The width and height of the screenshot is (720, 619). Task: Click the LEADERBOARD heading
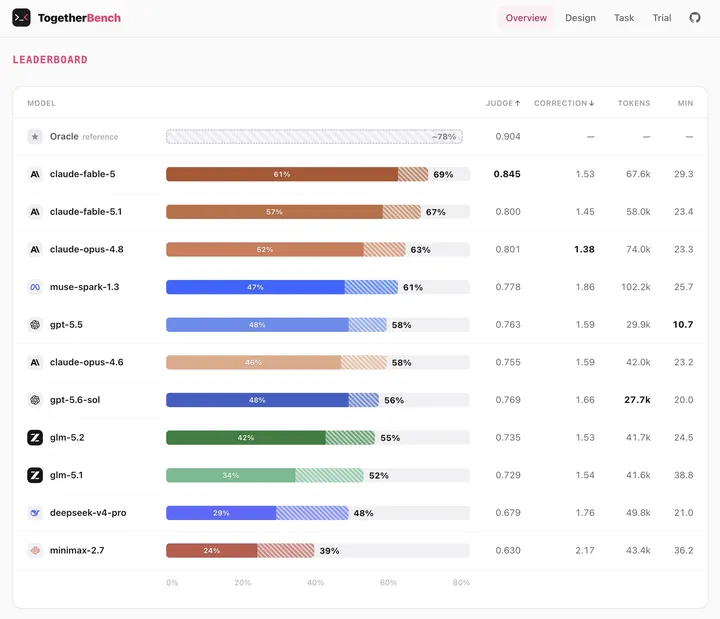tap(50, 60)
